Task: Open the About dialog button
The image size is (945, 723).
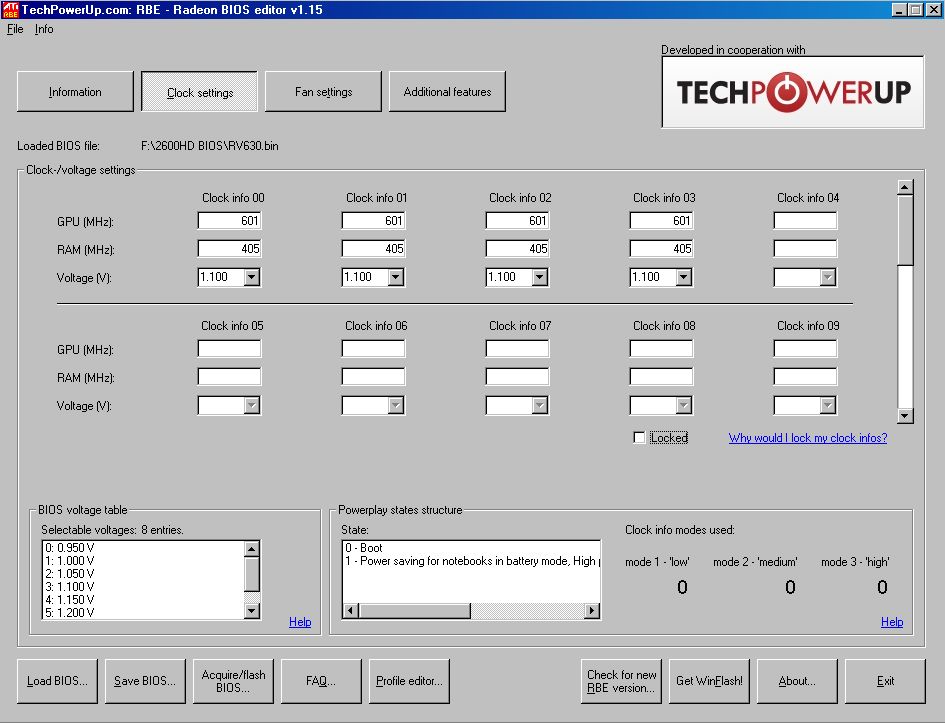Action: pyautogui.click(x=797, y=681)
